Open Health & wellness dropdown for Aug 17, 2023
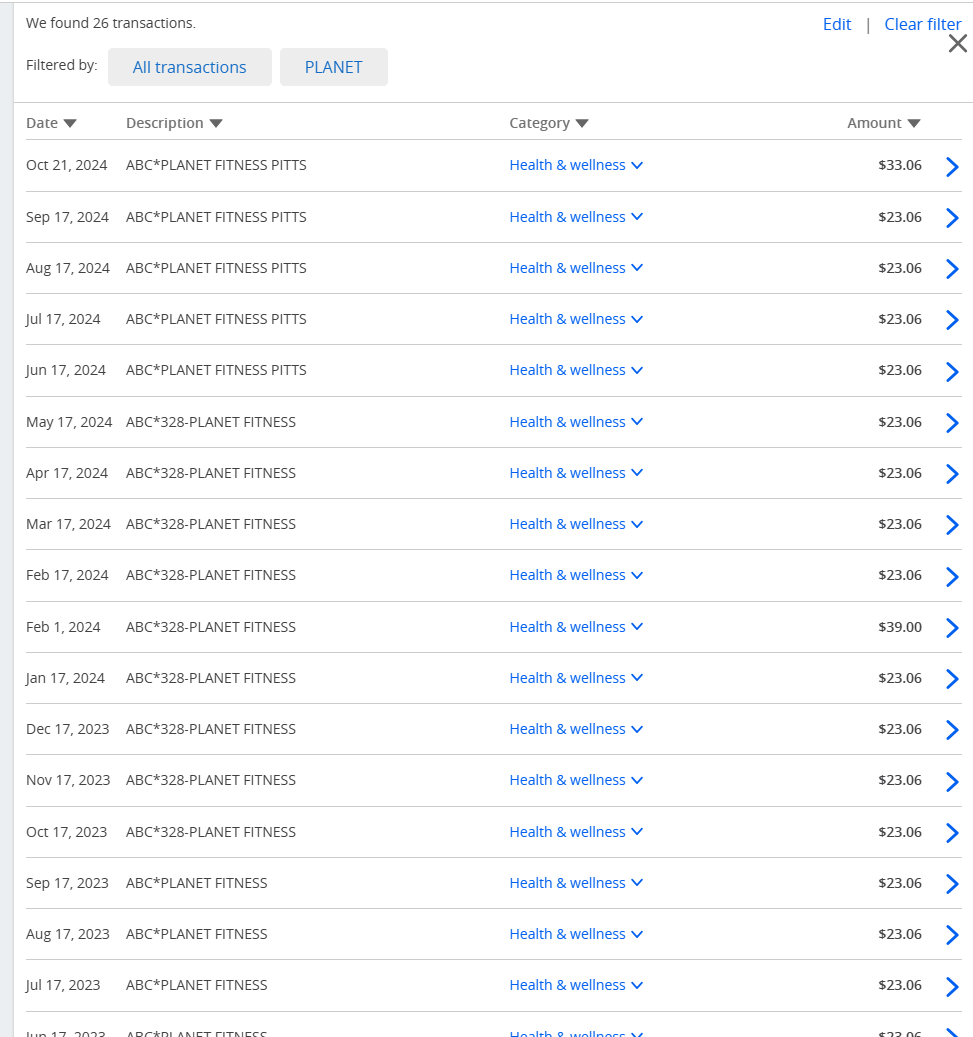Viewport: 973px width, 1037px height. (576, 934)
